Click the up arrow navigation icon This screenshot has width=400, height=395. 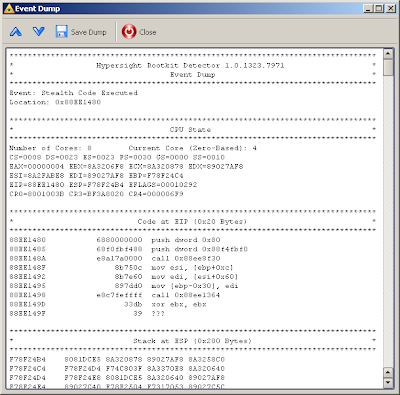(x=16, y=32)
